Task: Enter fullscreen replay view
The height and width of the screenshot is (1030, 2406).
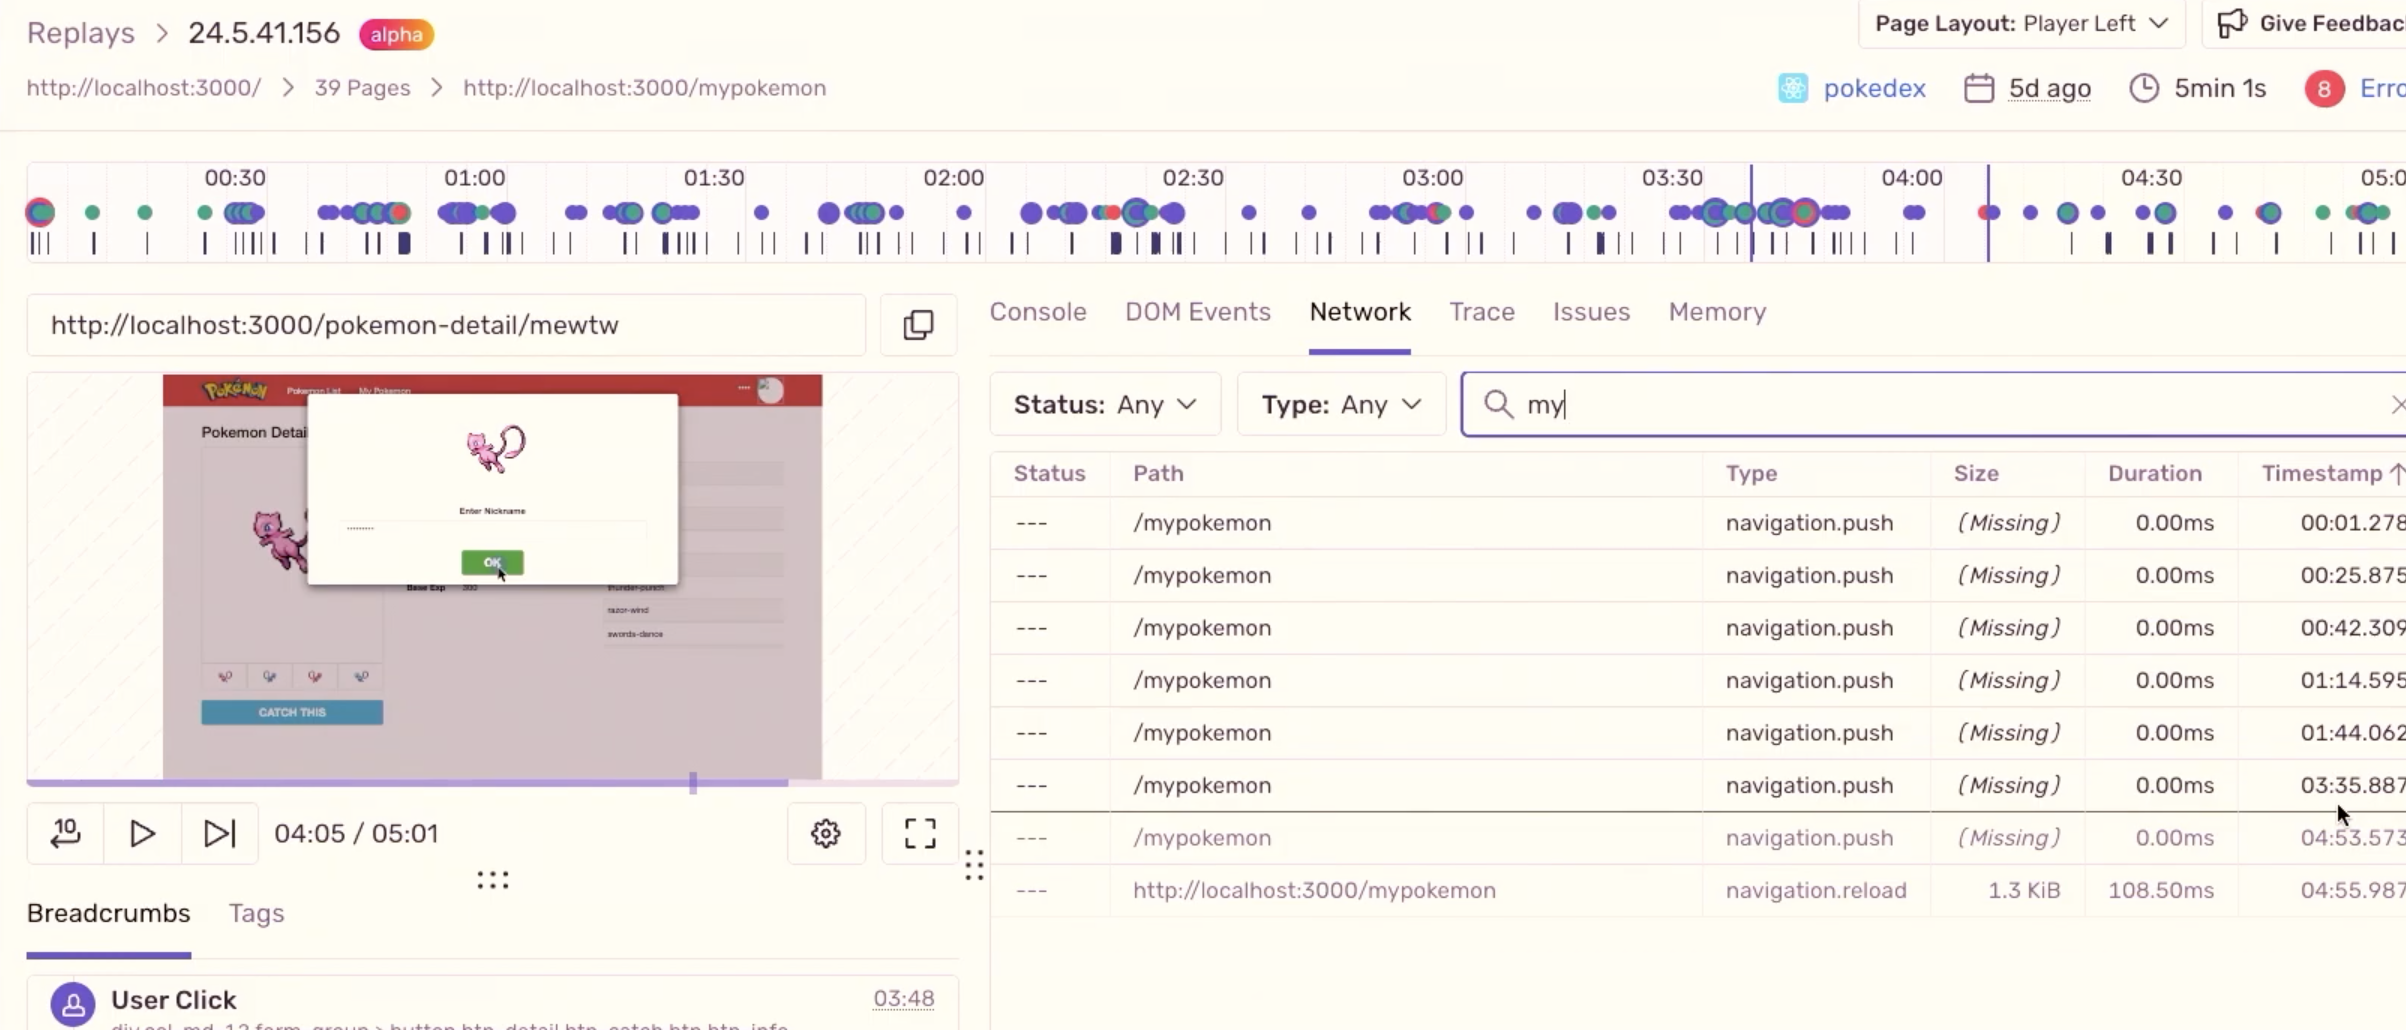Action: click(x=918, y=833)
